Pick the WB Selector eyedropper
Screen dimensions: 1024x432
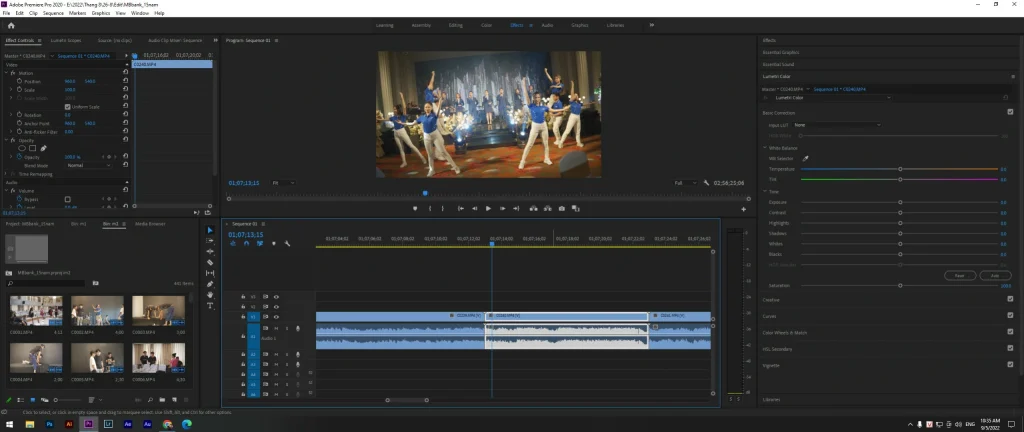click(x=806, y=158)
